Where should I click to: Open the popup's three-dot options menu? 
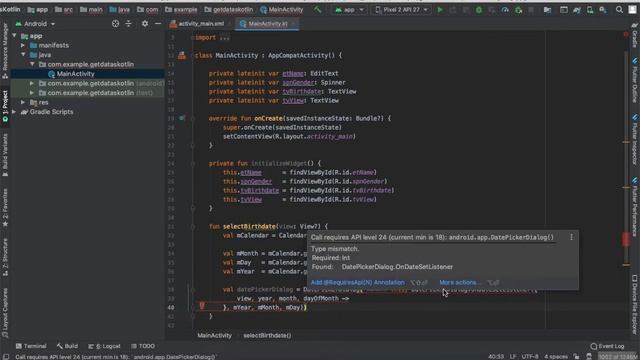(x=571, y=237)
